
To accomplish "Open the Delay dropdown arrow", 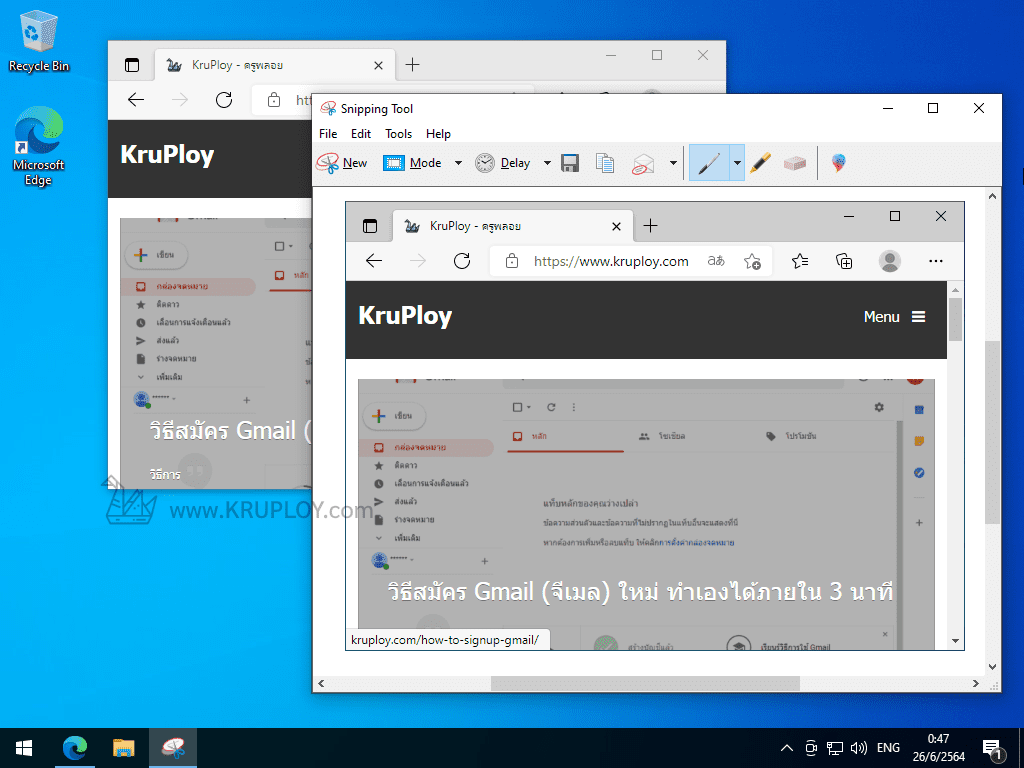I will [x=547, y=163].
